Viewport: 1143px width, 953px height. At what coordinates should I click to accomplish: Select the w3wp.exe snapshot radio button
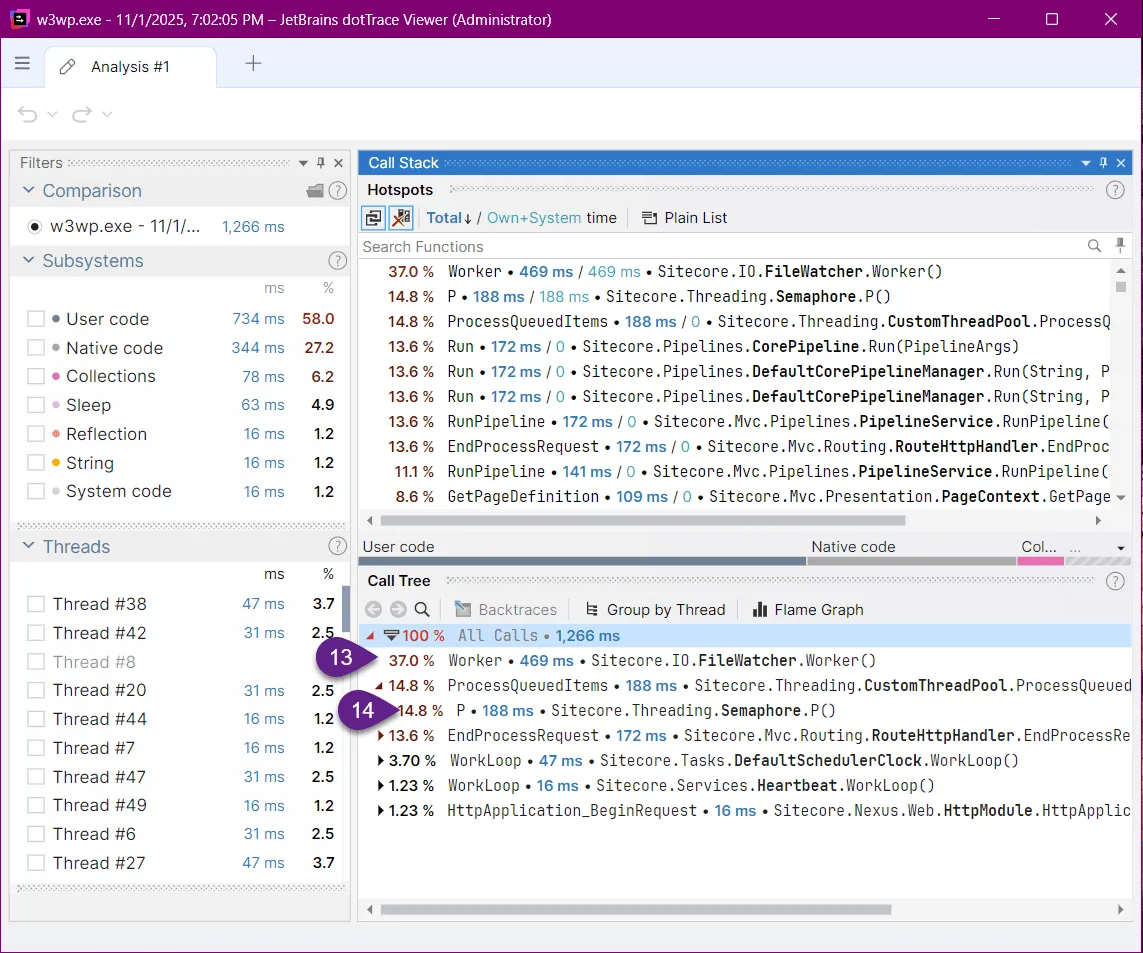(35, 226)
